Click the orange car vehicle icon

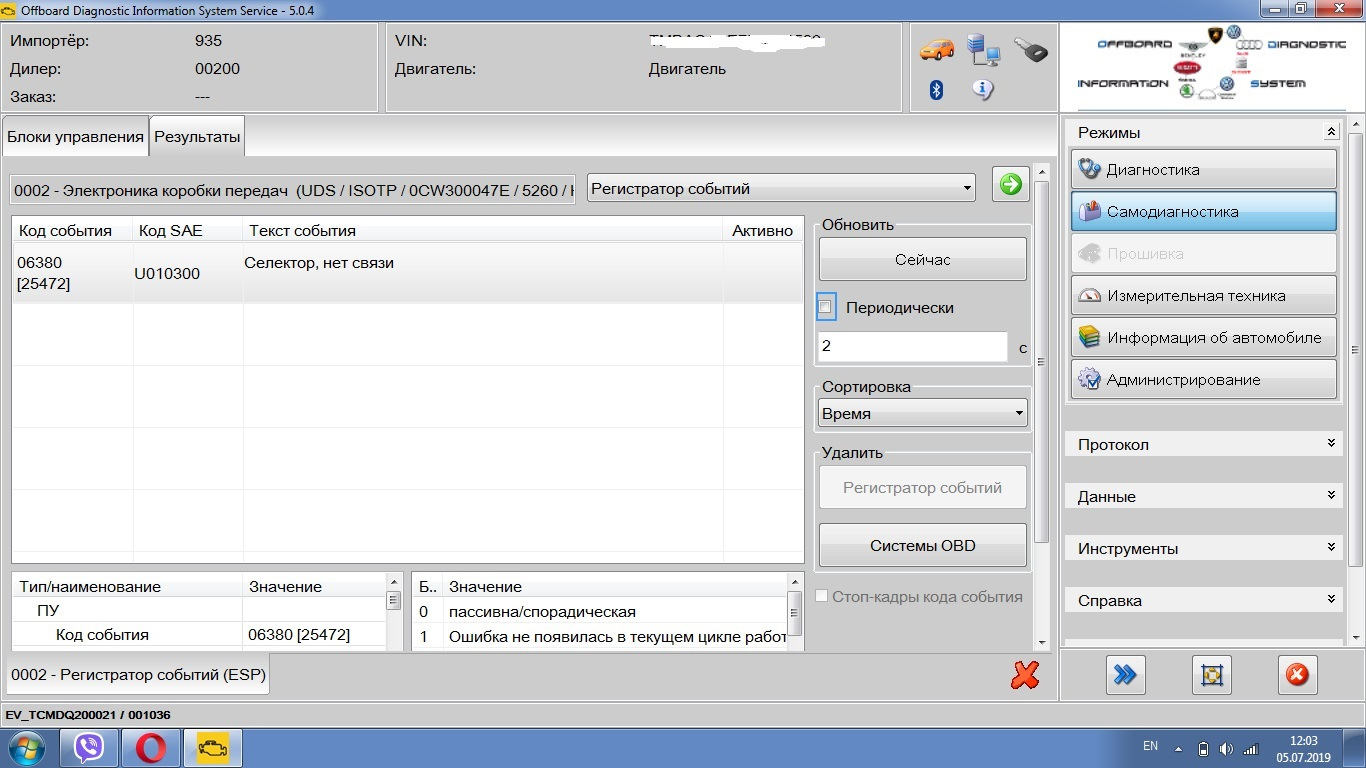(937, 49)
